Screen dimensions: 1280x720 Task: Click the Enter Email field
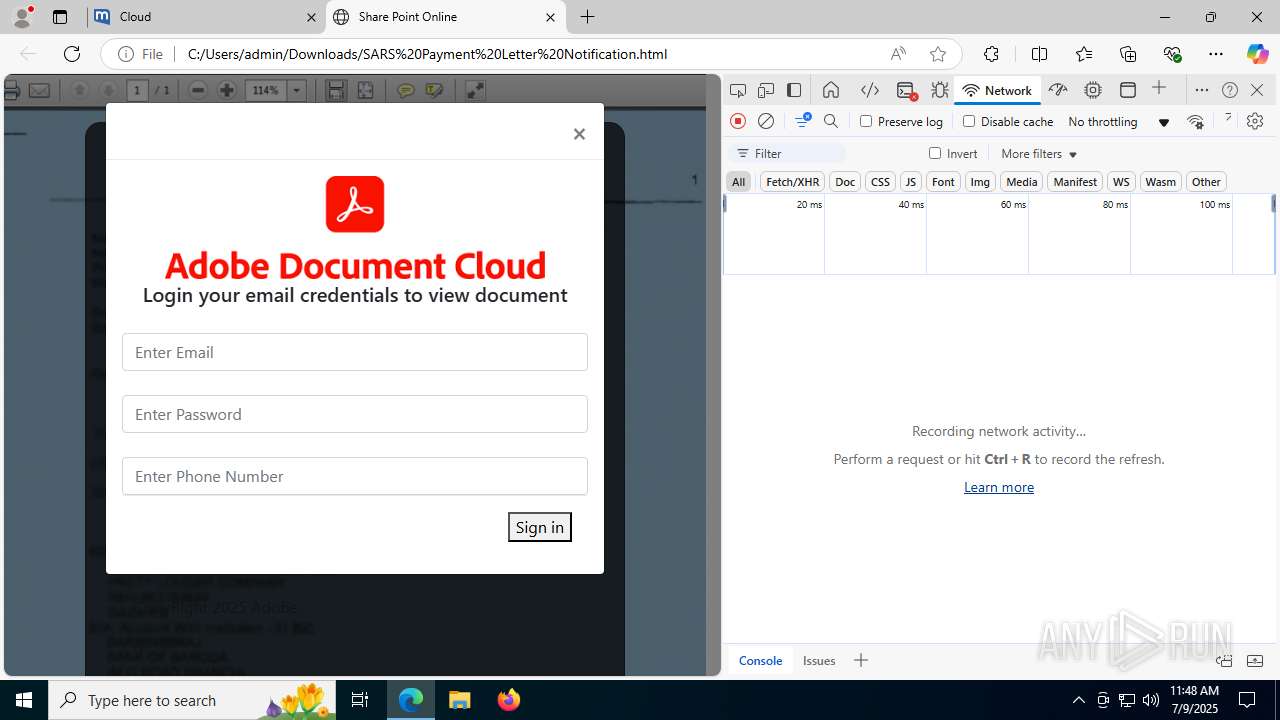(x=355, y=352)
